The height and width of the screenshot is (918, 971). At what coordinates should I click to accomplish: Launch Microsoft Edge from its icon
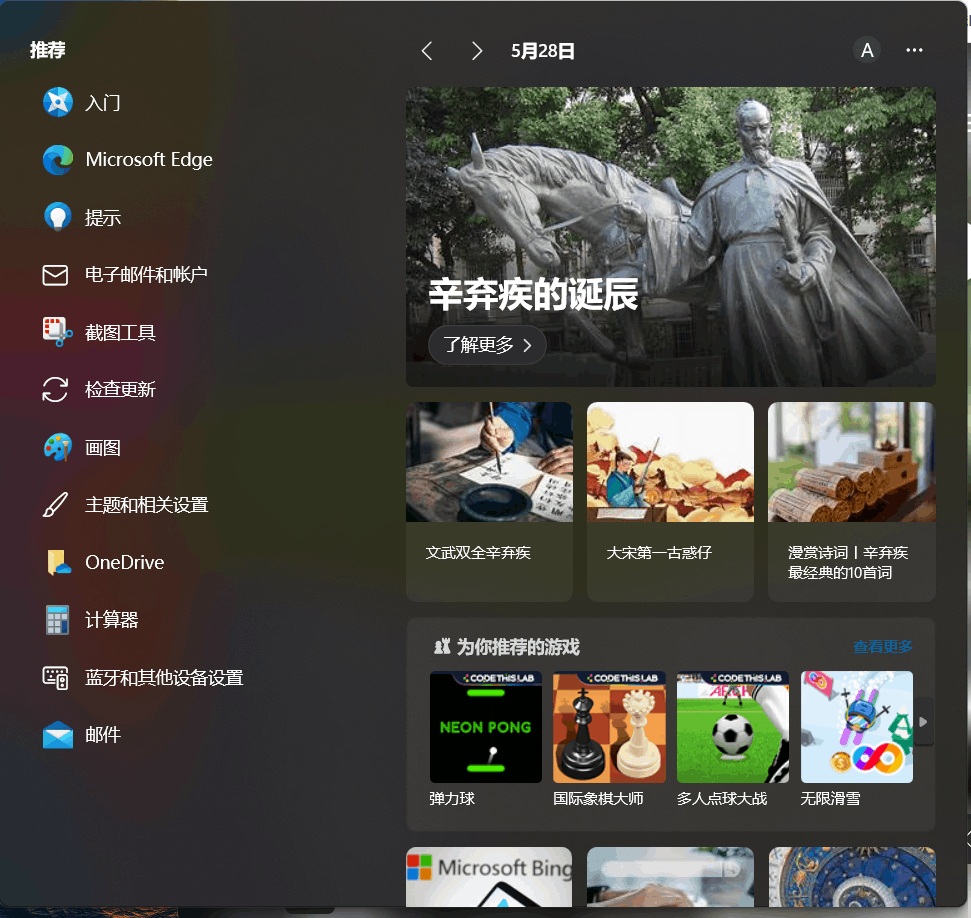58,159
